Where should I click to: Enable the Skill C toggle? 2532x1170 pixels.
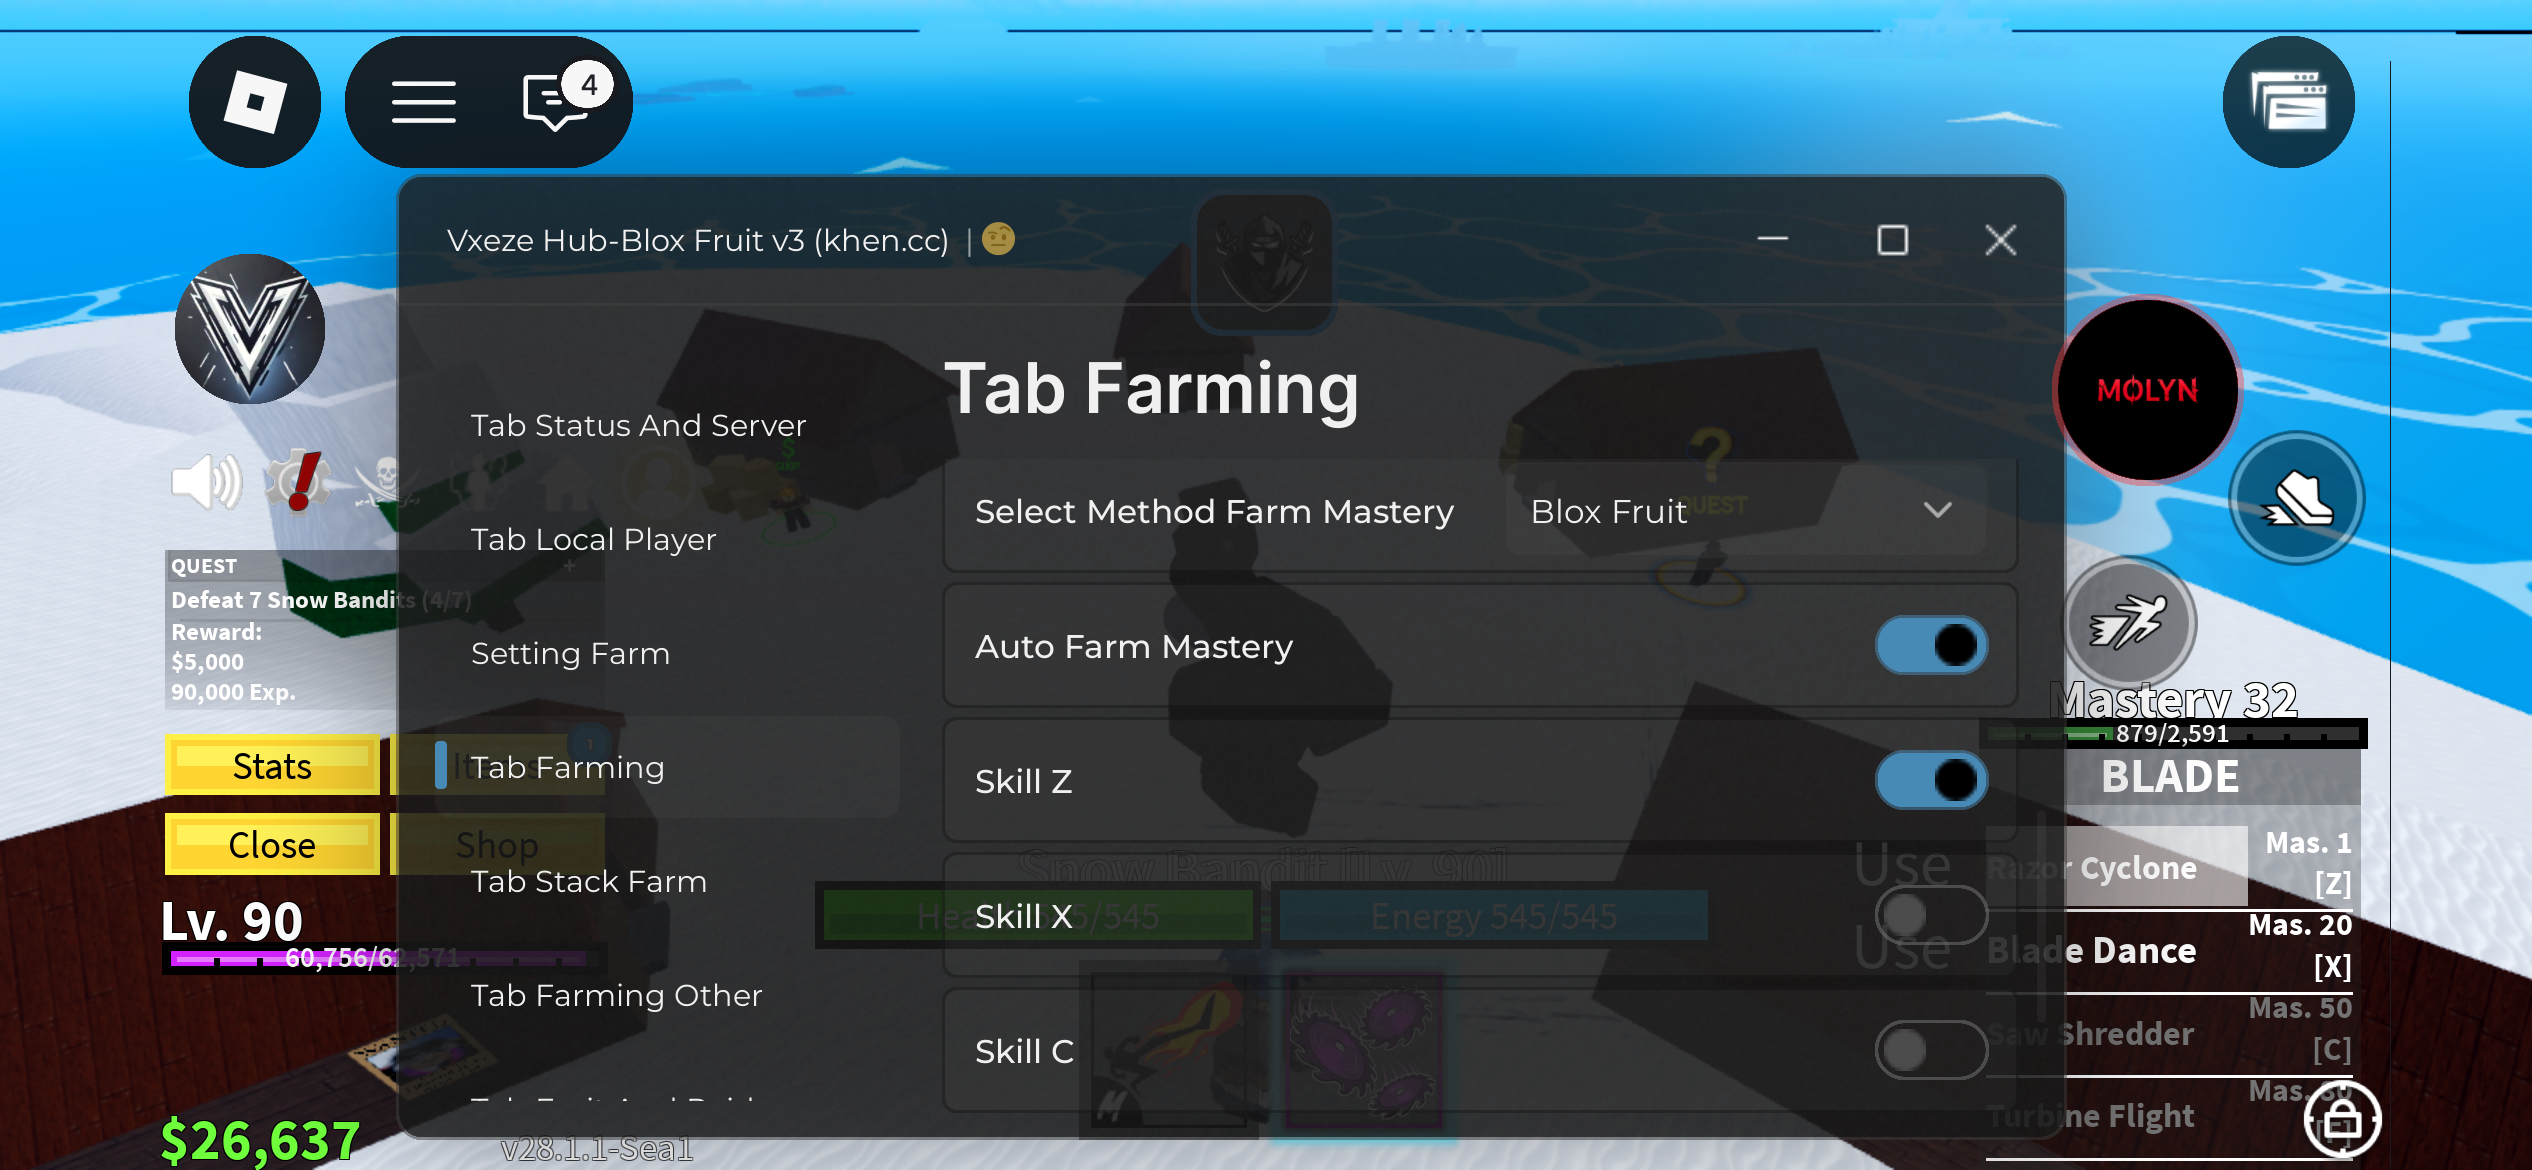[1931, 1050]
